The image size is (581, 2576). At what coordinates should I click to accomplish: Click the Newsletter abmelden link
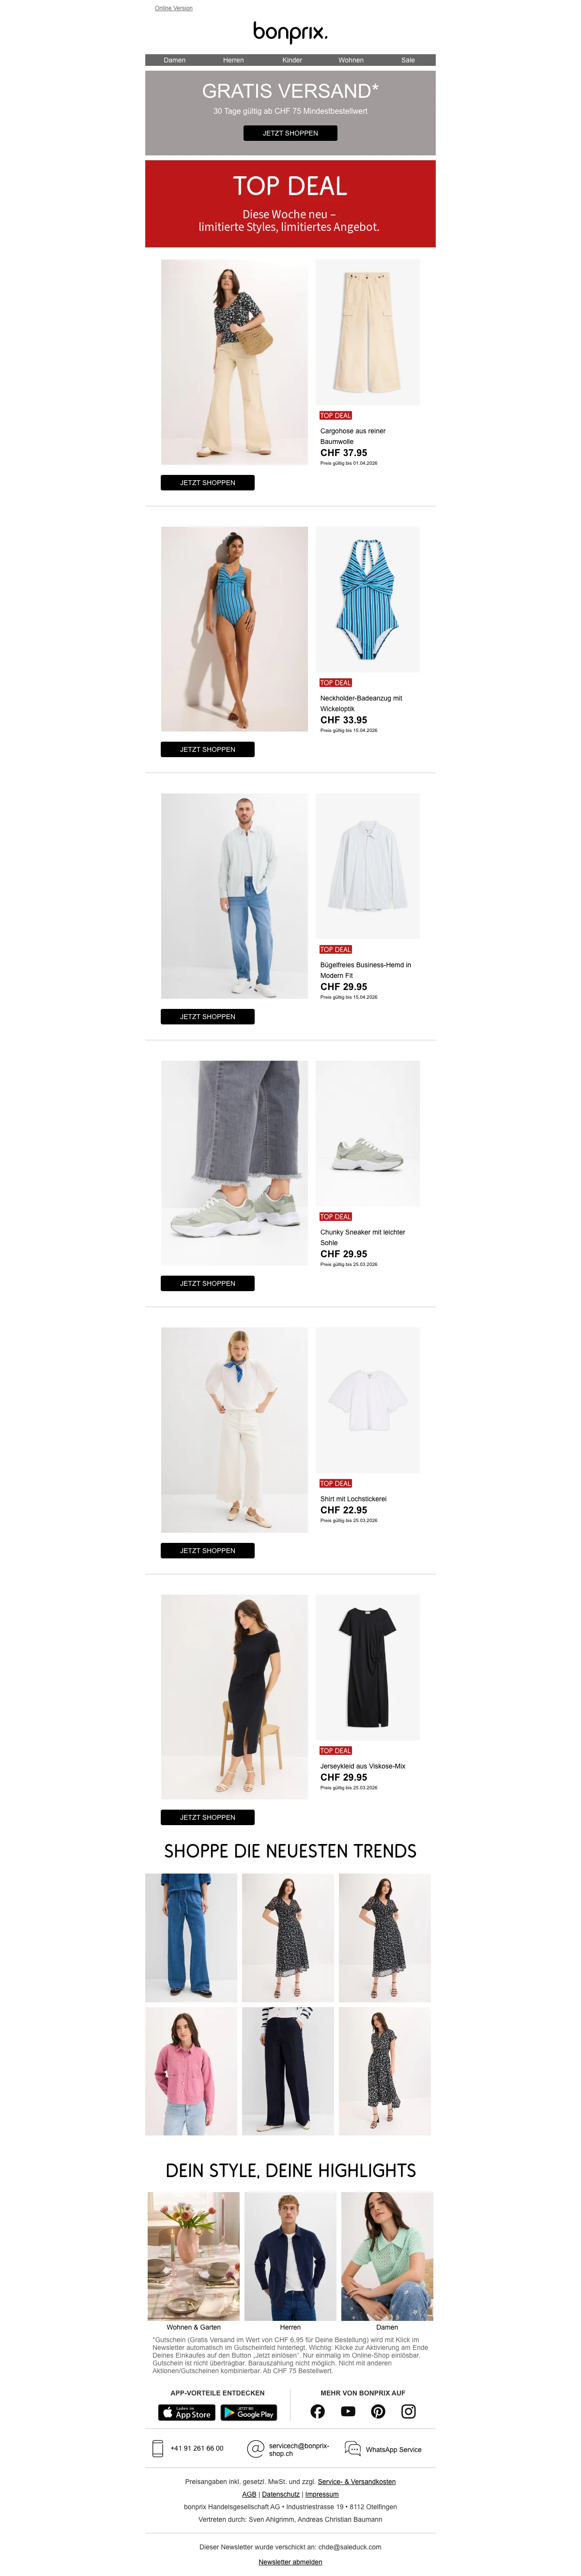pyautogui.click(x=290, y=2561)
